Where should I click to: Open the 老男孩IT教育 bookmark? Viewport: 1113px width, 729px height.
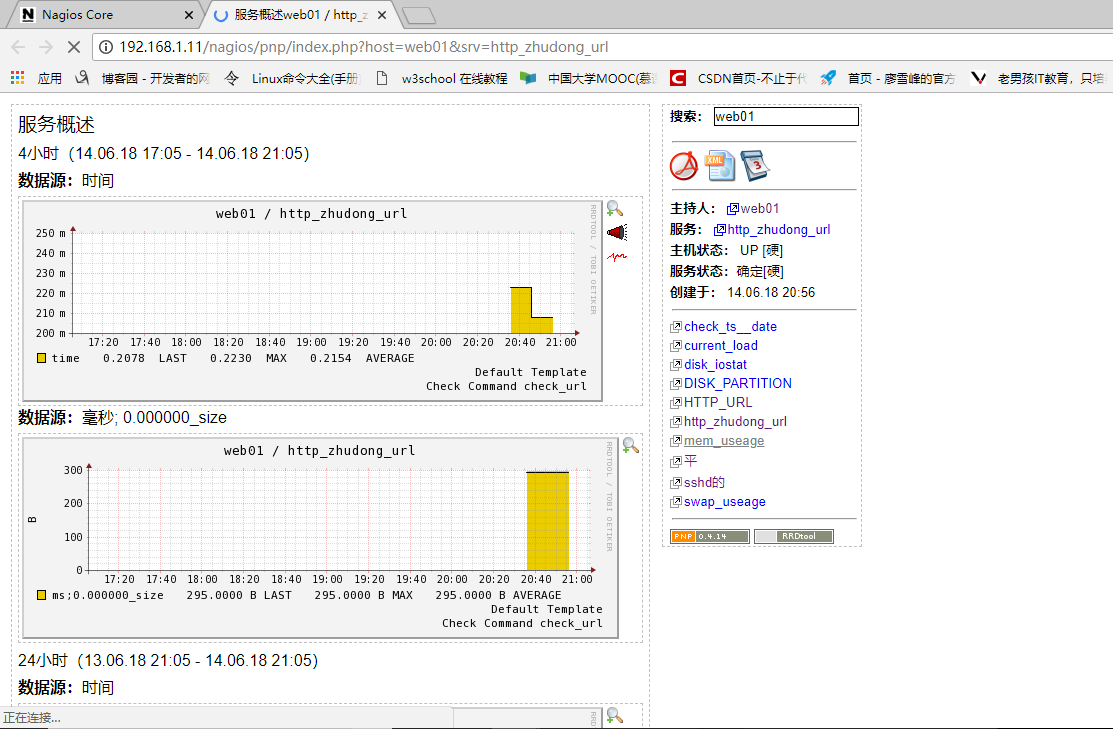point(1038,78)
